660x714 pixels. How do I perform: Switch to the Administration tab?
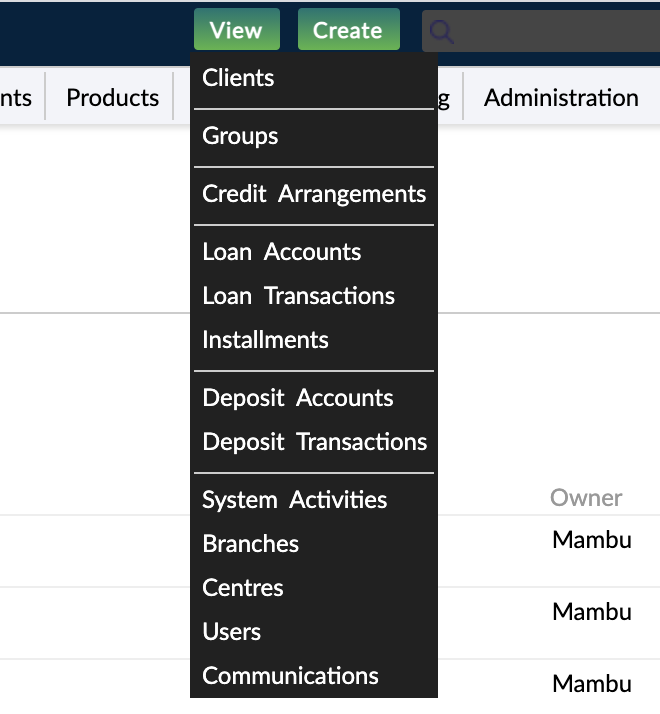click(x=561, y=97)
